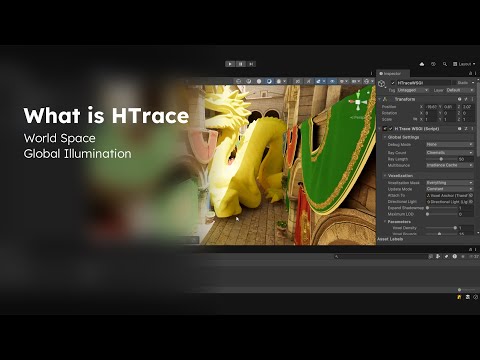The height and width of the screenshot is (360, 480).
Task: Click the middle status bar icon
Action: pos(468,297)
